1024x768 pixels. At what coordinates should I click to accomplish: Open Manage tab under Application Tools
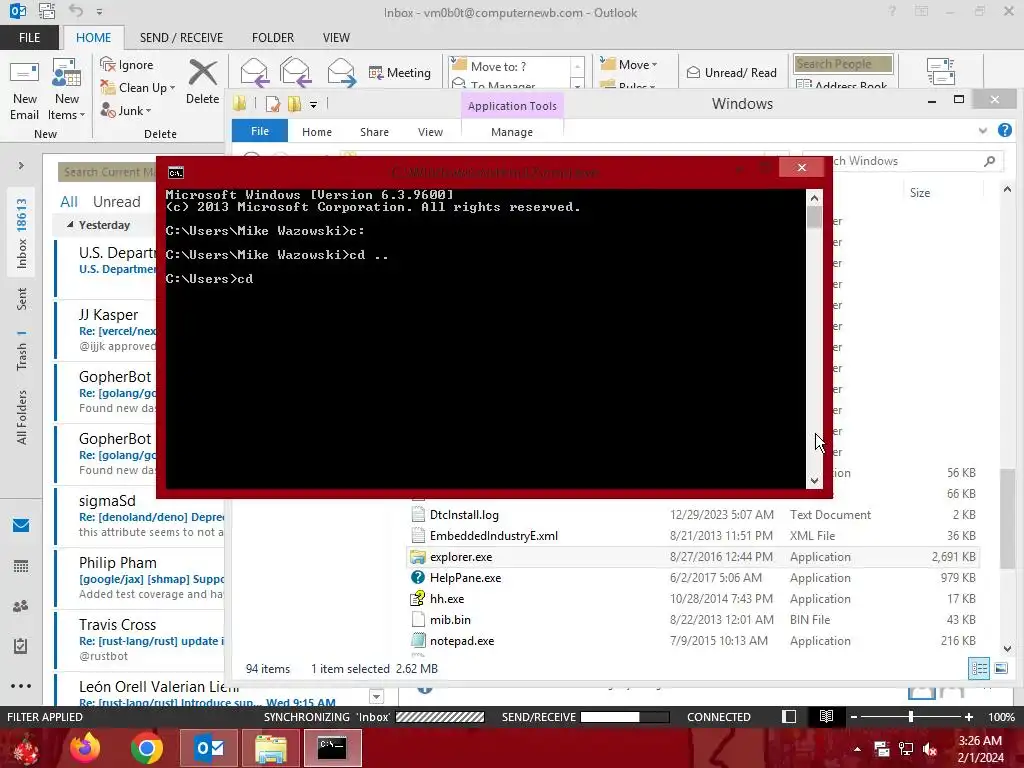512,132
